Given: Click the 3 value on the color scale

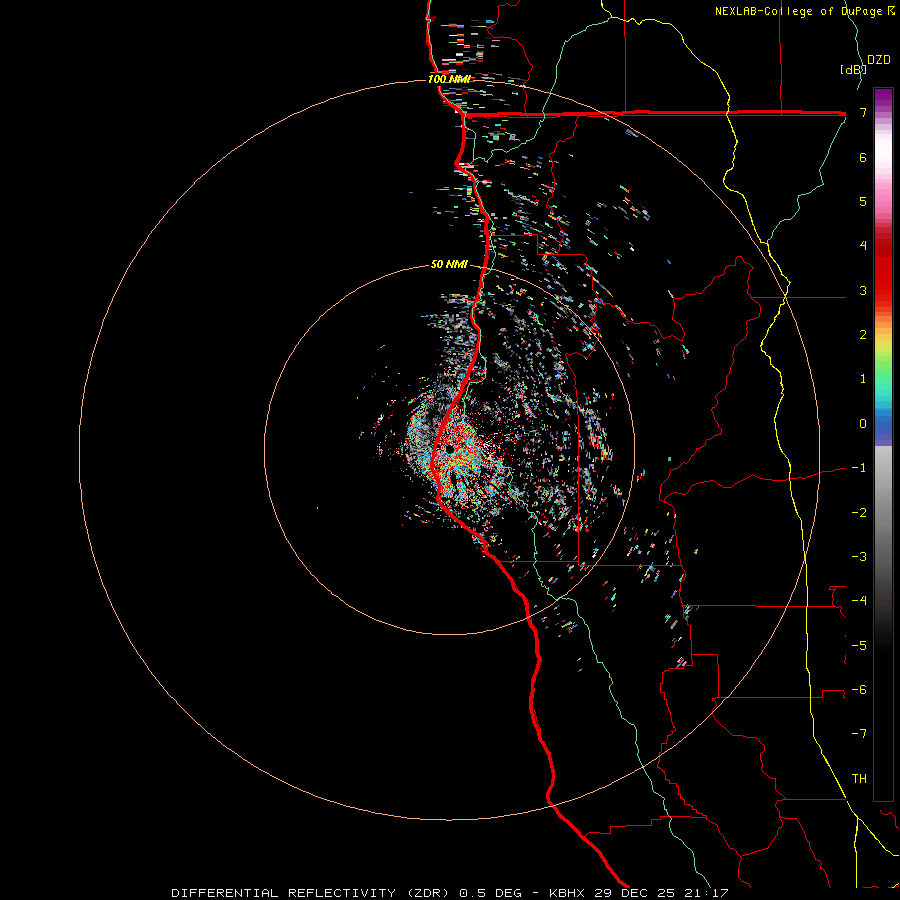Looking at the screenshot, I should tap(863, 290).
